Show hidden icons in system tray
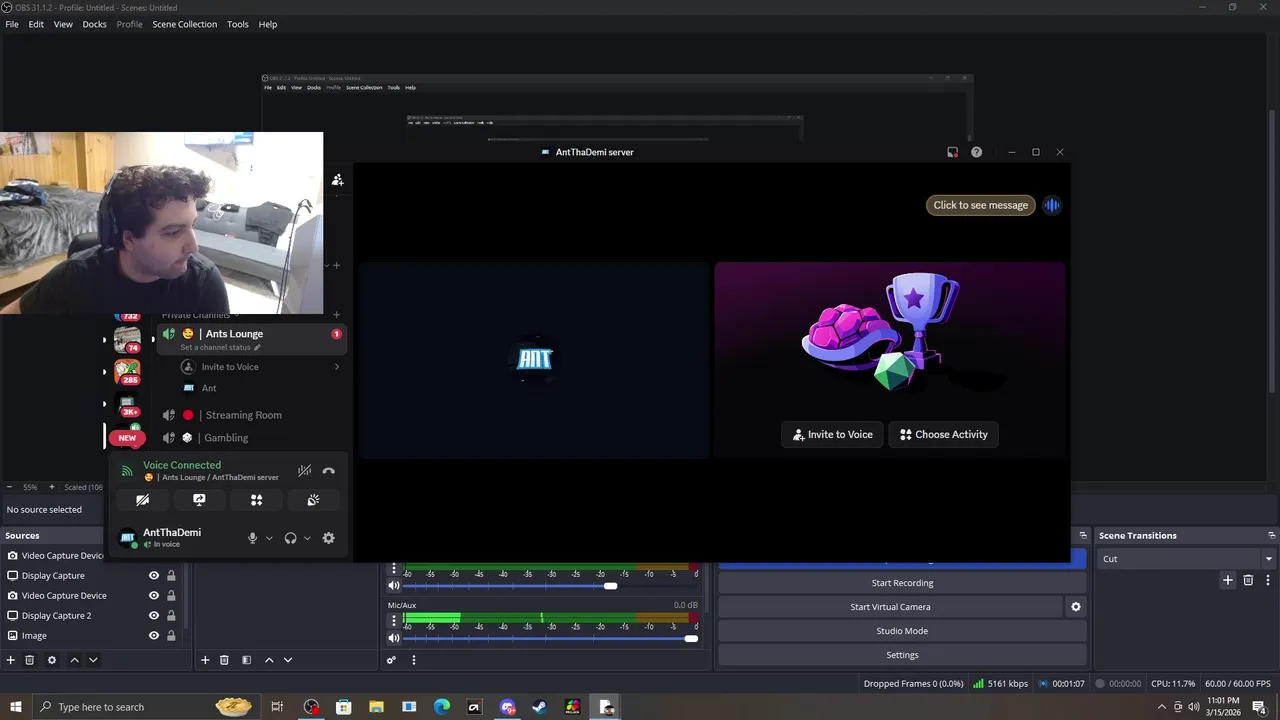Viewport: 1280px width, 720px height. (1162, 707)
